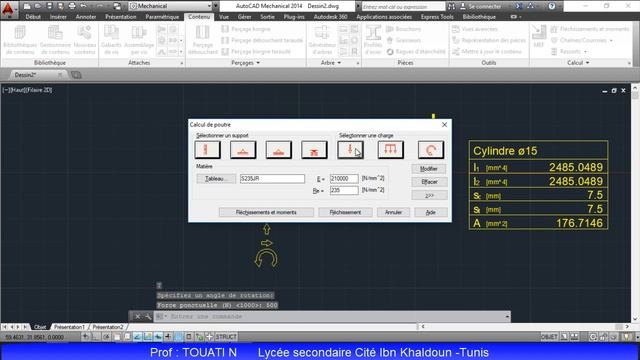Viewport: 640px width, 360px height.
Task: Click the Fléchissements et moments dialog button
Action: pos(266,212)
